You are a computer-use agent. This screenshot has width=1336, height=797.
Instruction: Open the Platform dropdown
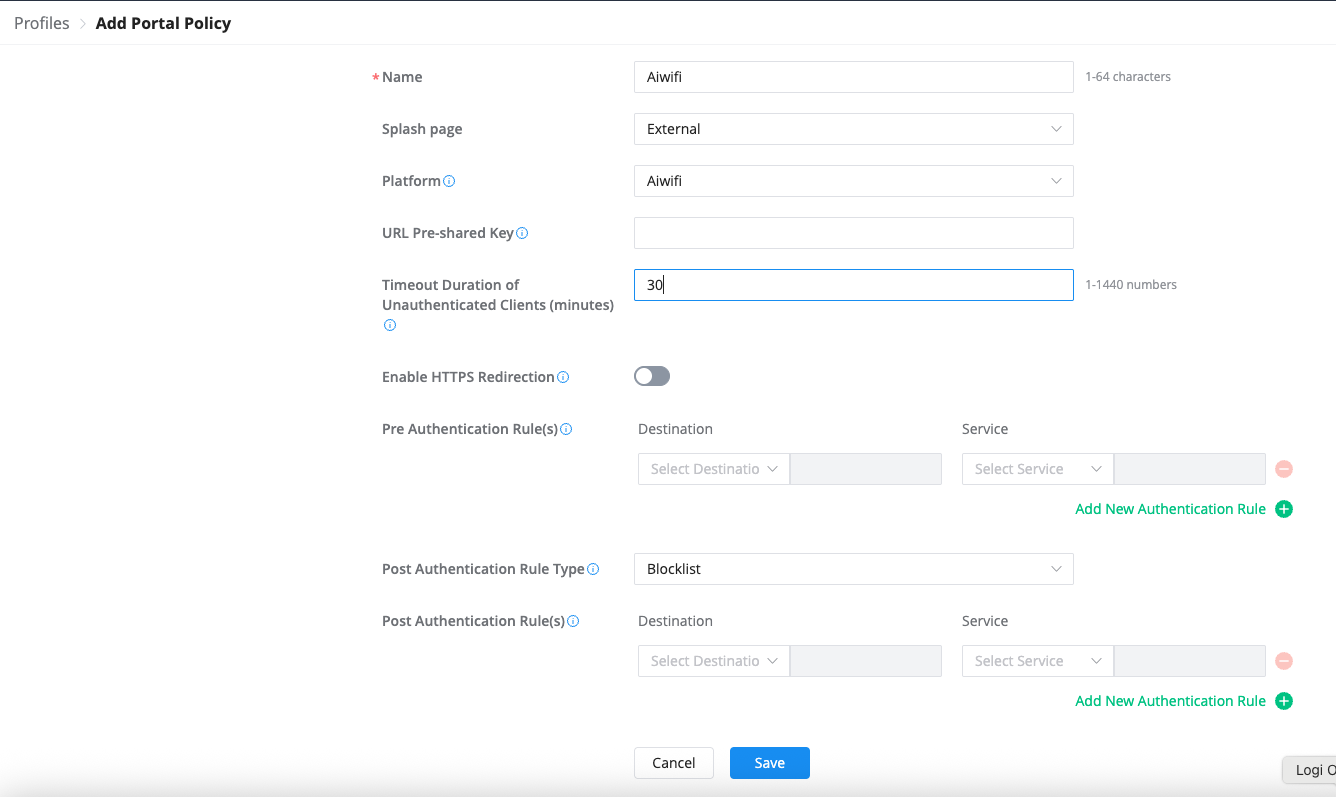pos(854,181)
